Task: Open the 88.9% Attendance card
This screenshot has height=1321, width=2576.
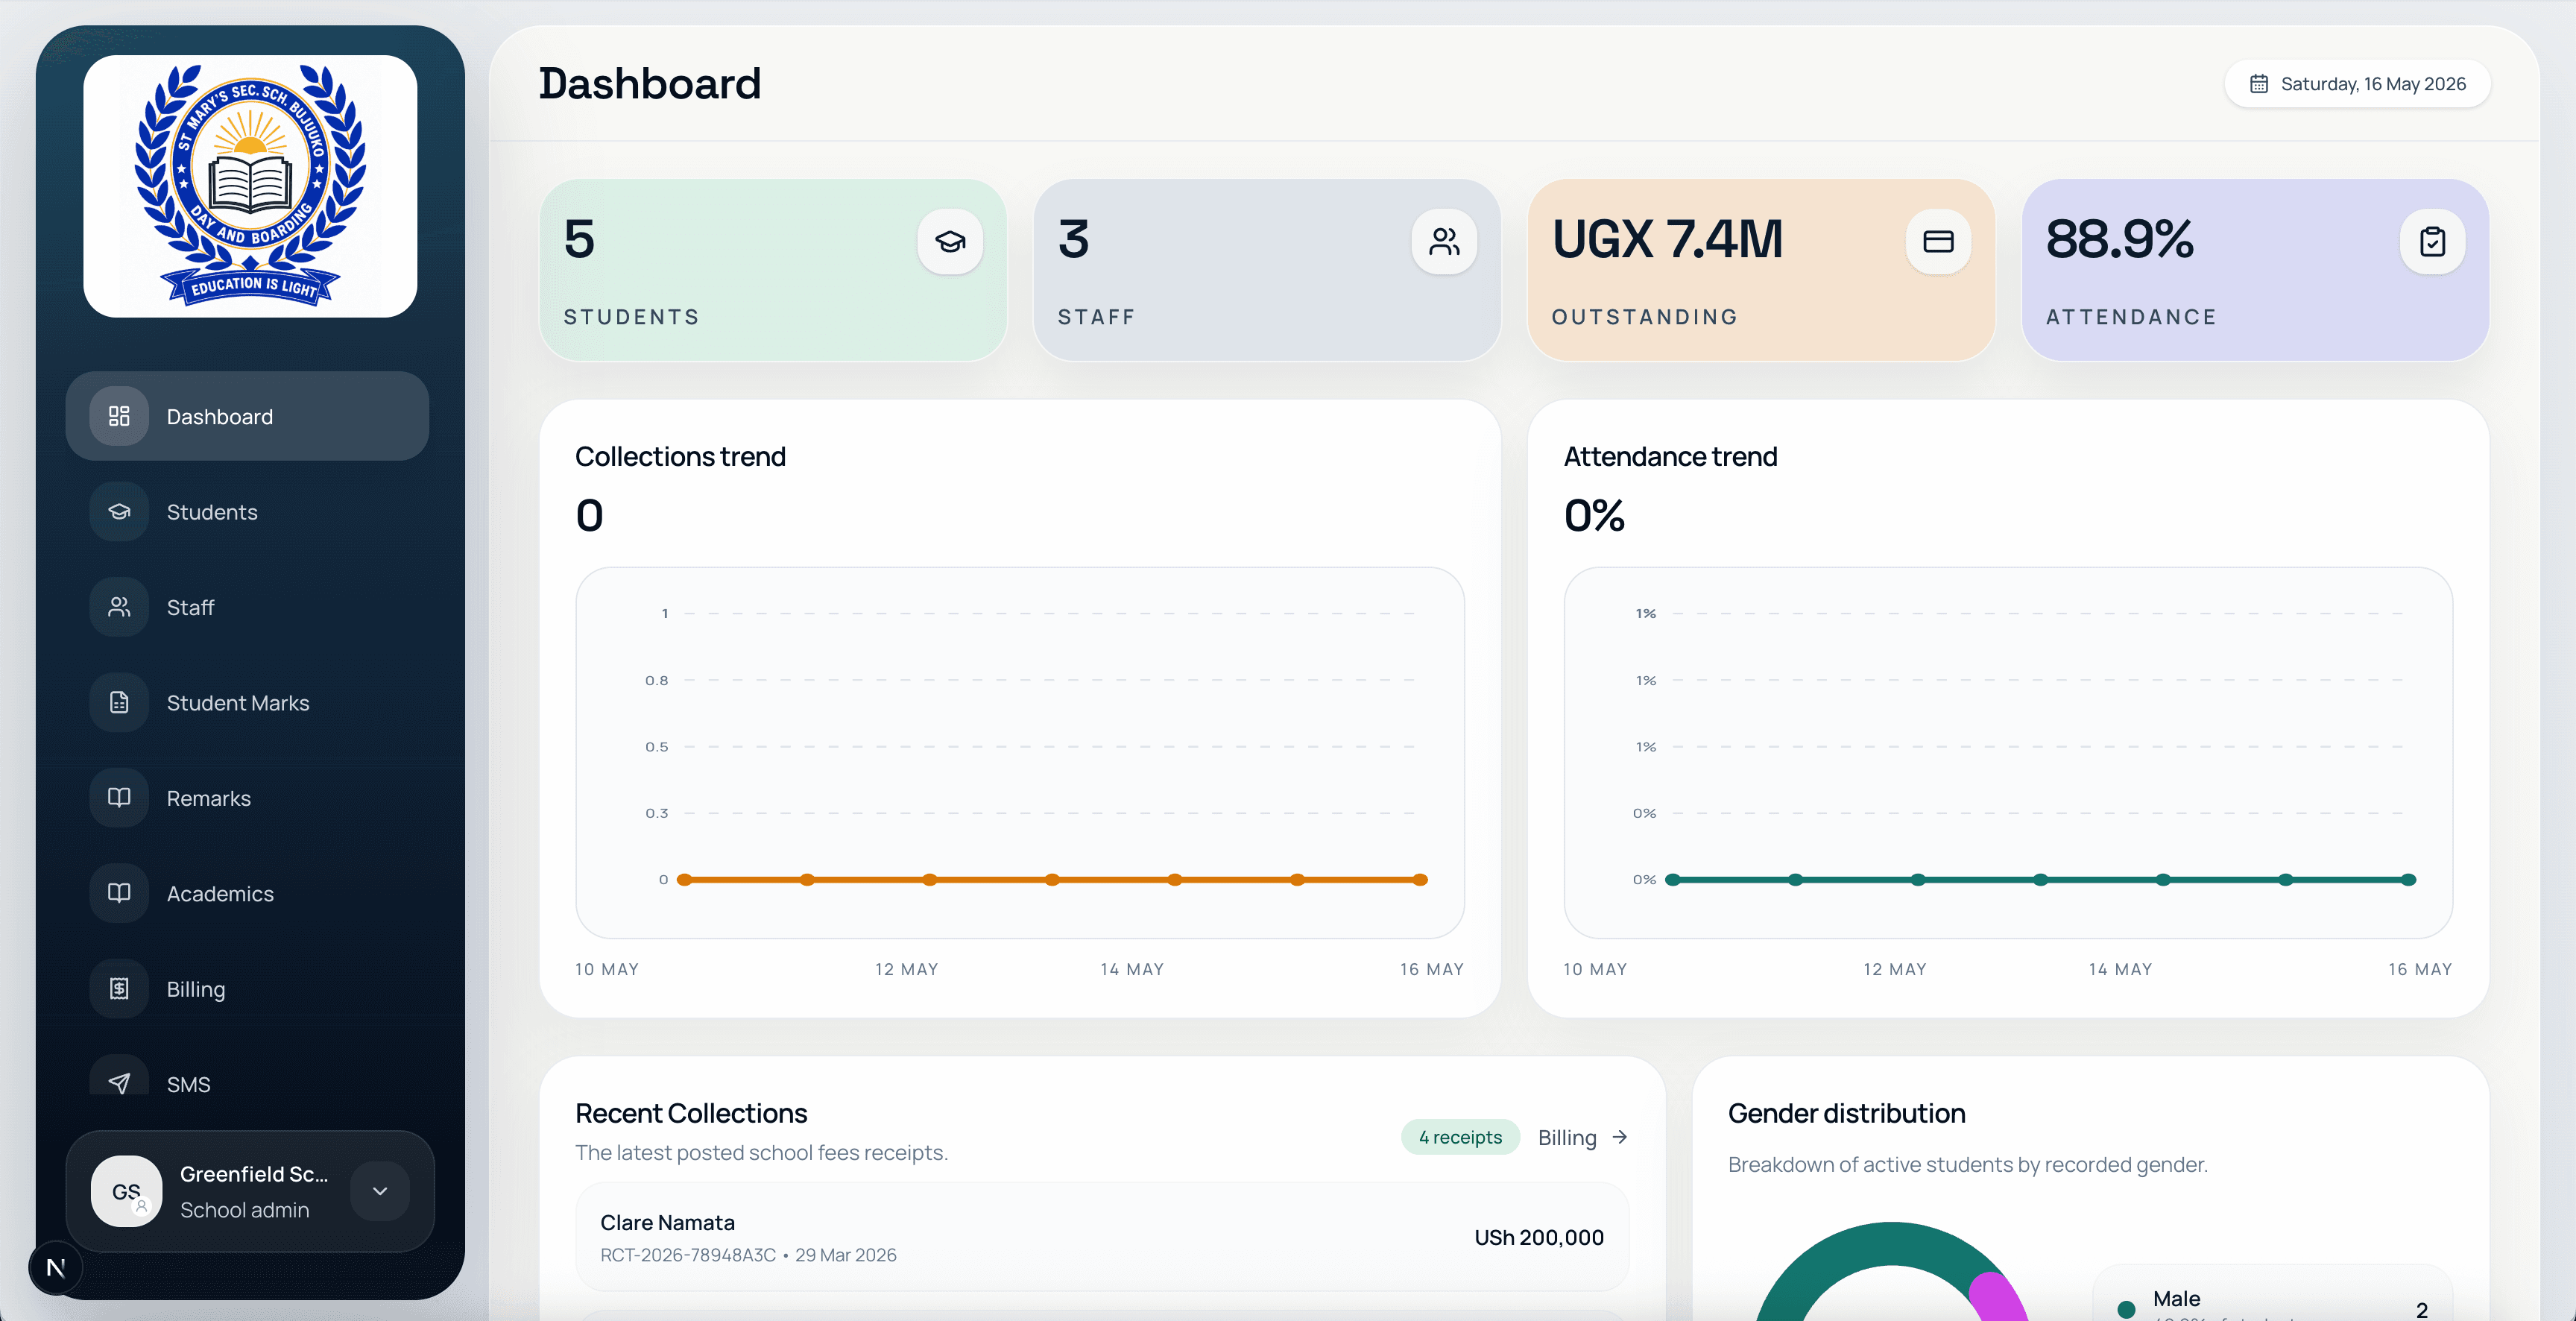Action: (2255, 270)
